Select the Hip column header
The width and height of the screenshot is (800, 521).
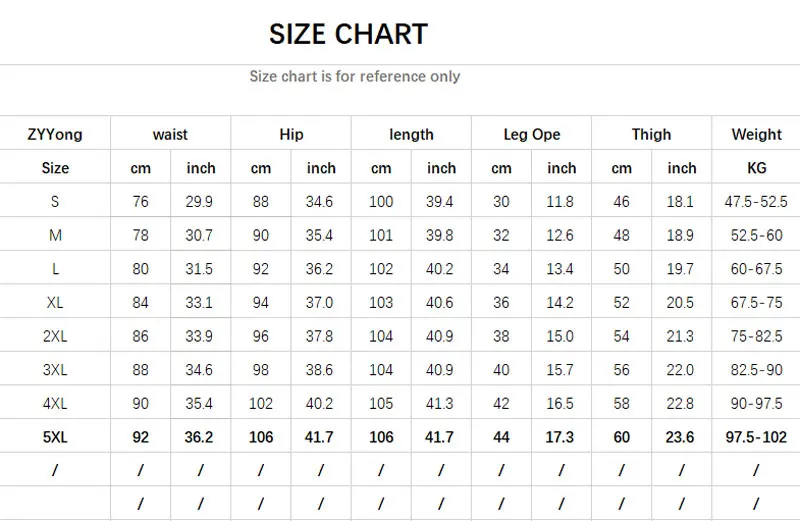[291, 134]
